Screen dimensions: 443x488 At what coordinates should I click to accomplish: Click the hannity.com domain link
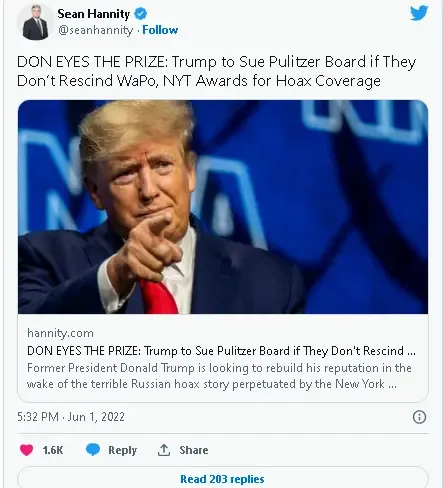tap(60, 333)
